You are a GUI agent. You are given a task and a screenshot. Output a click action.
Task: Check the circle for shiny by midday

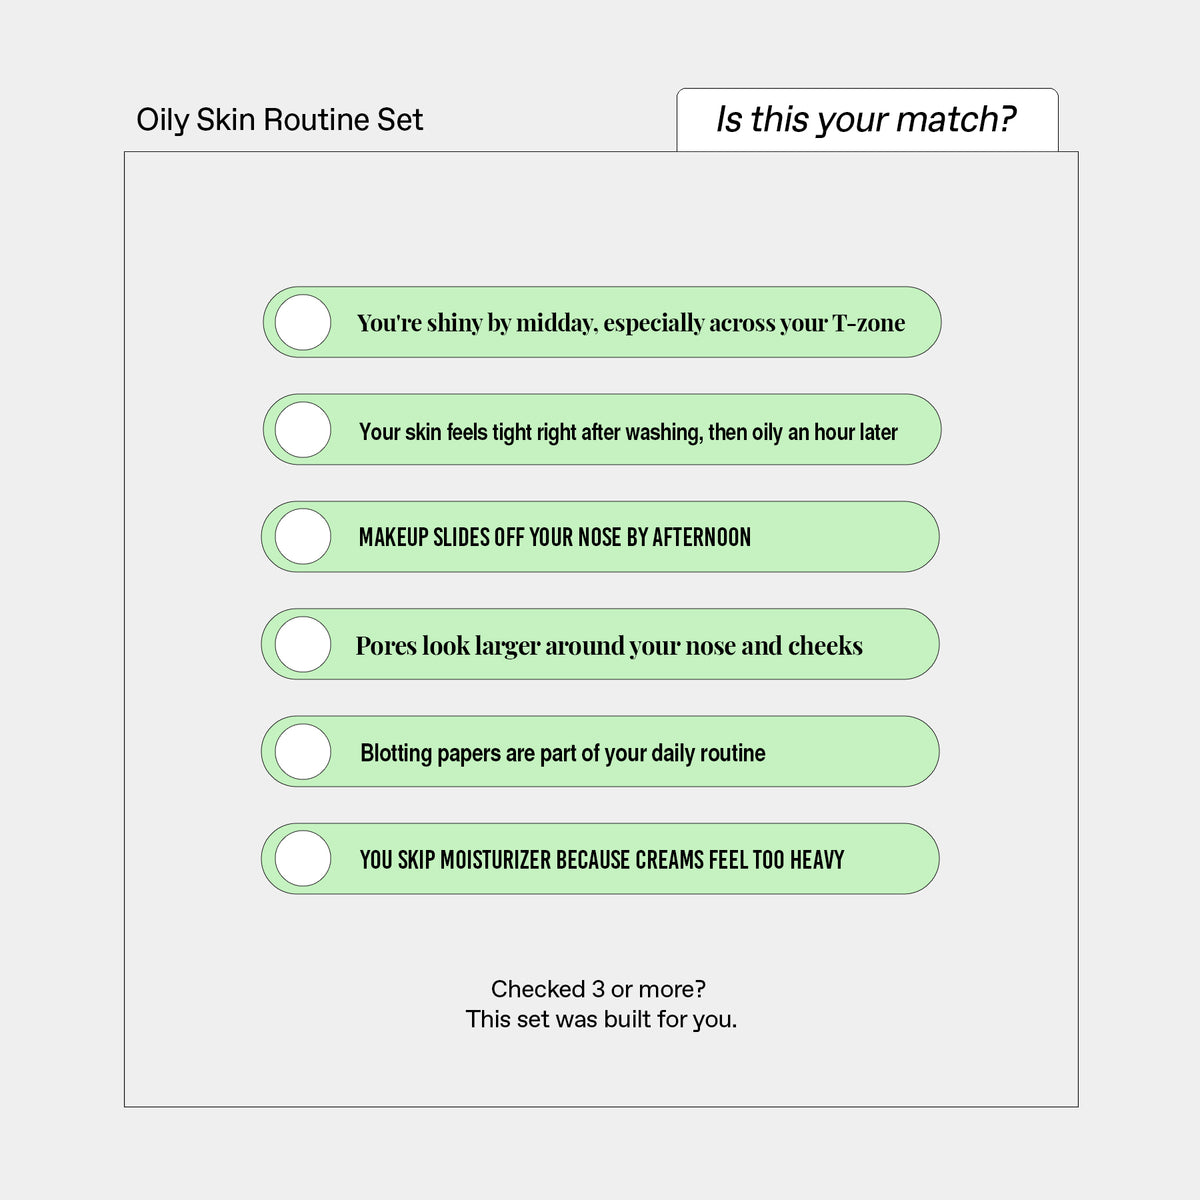point(303,322)
